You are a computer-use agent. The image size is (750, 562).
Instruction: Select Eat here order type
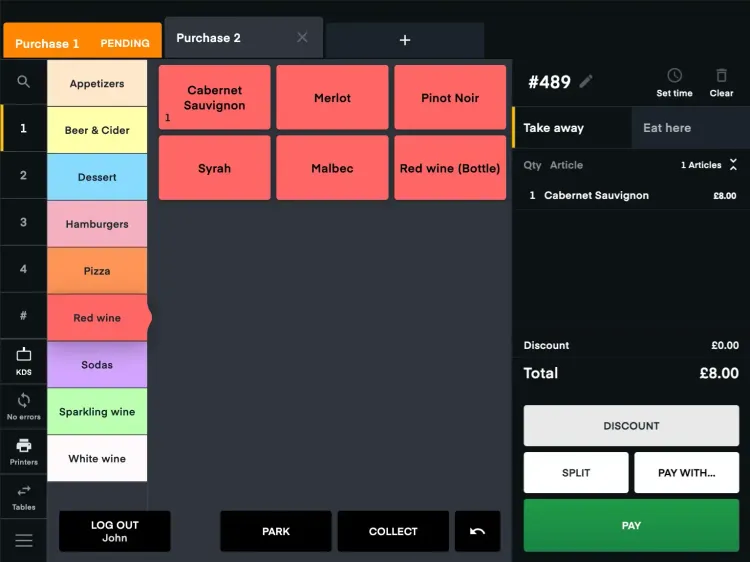point(691,128)
